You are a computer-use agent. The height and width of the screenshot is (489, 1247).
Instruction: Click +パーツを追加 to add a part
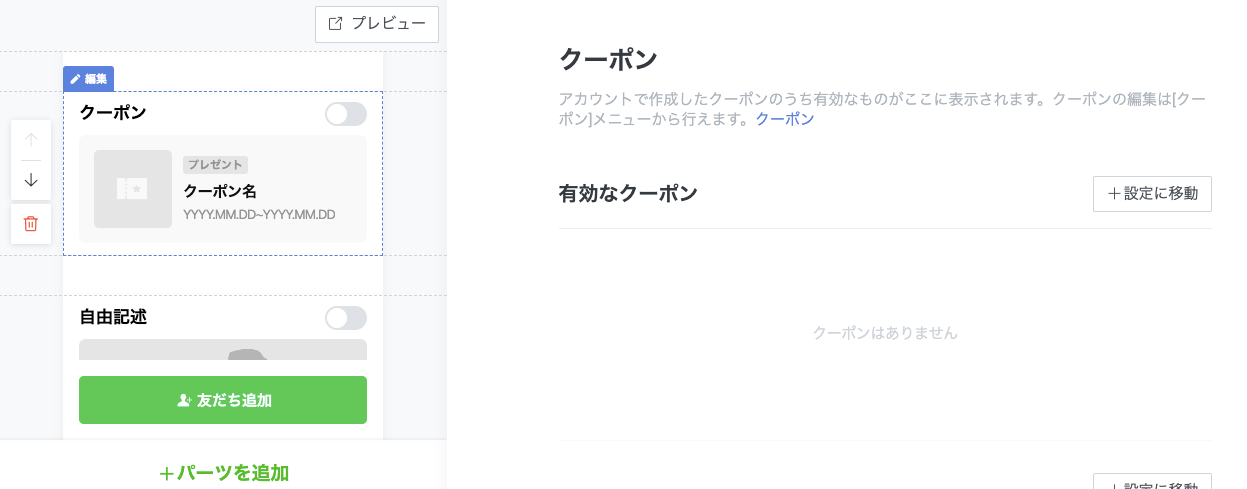(x=224, y=473)
